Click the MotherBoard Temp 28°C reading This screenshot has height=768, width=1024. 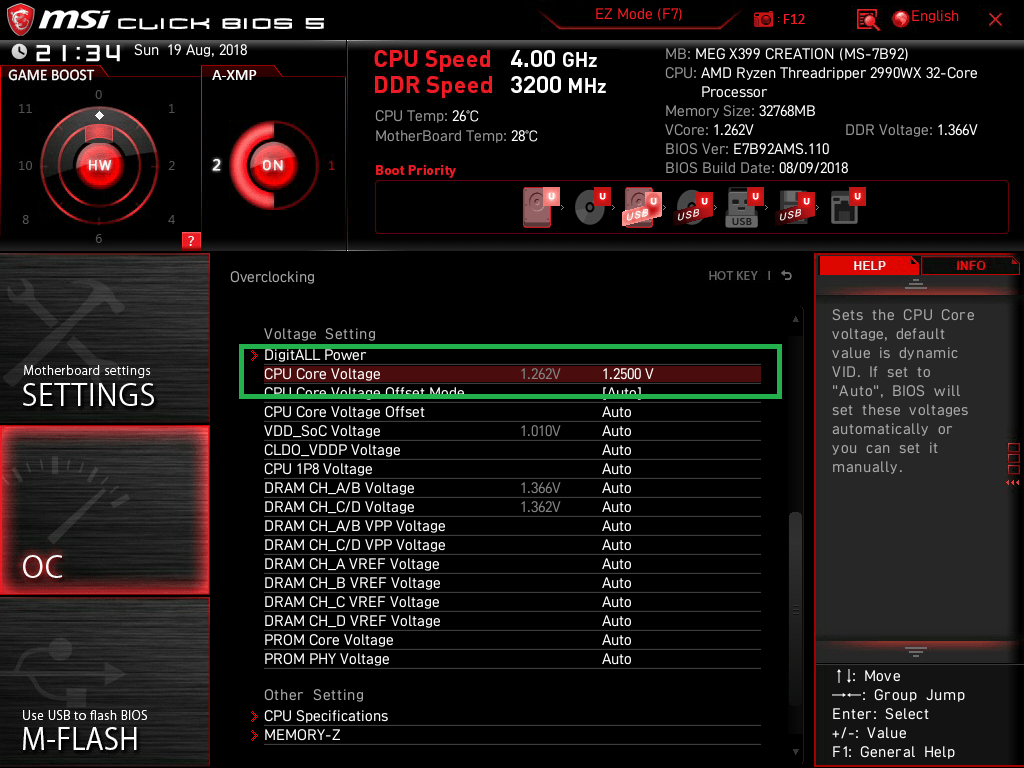pyautogui.click(x=456, y=136)
